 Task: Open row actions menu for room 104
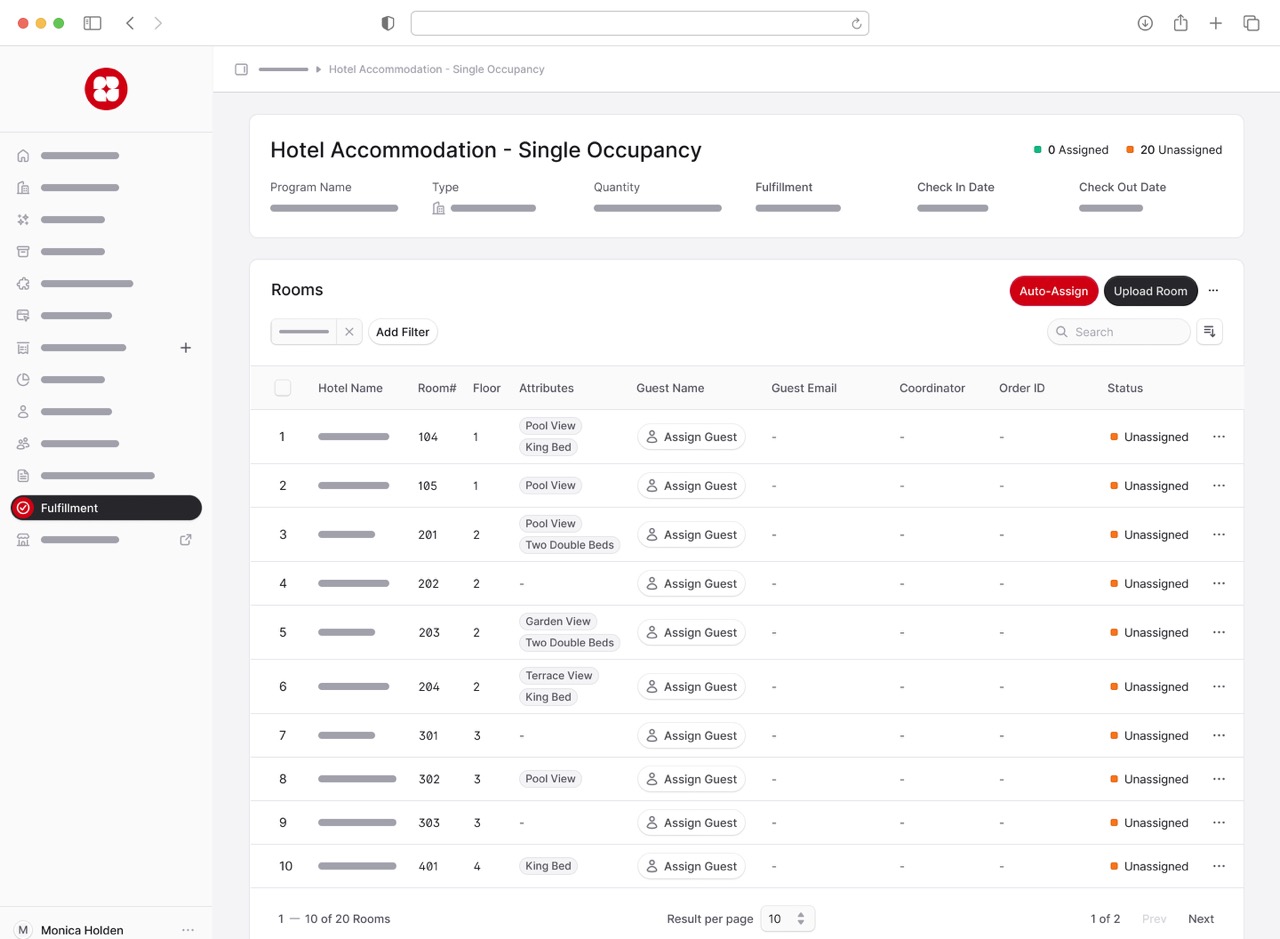click(x=1218, y=437)
